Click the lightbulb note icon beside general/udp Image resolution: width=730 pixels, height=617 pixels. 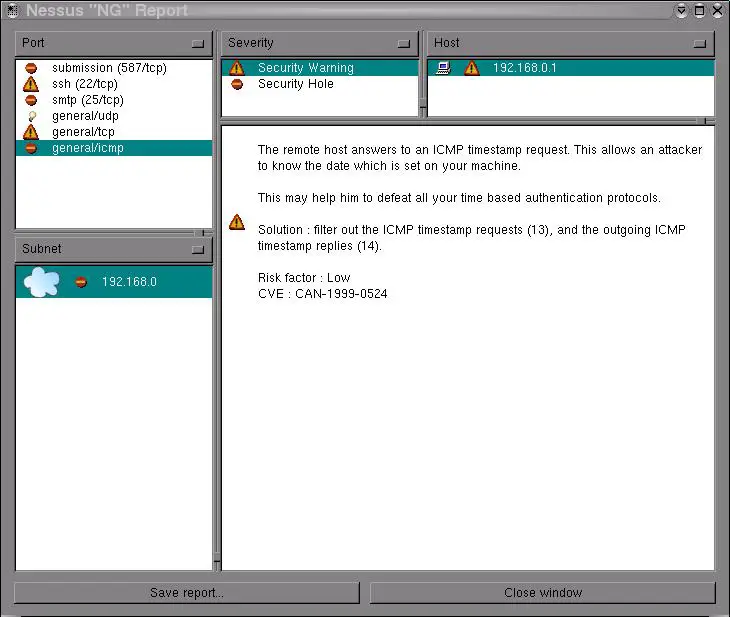(x=31, y=116)
